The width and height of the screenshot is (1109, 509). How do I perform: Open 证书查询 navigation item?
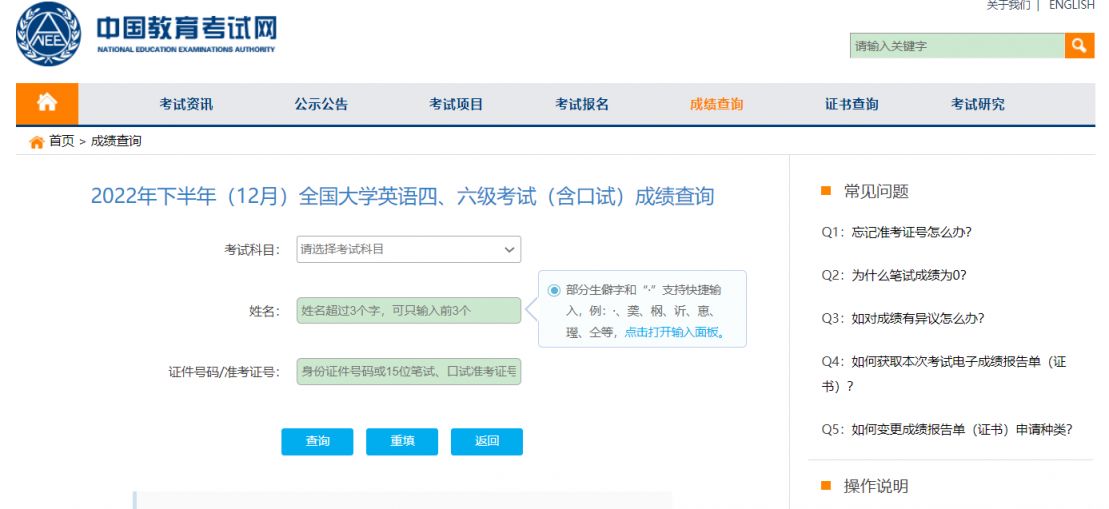(x=851, y=104)
